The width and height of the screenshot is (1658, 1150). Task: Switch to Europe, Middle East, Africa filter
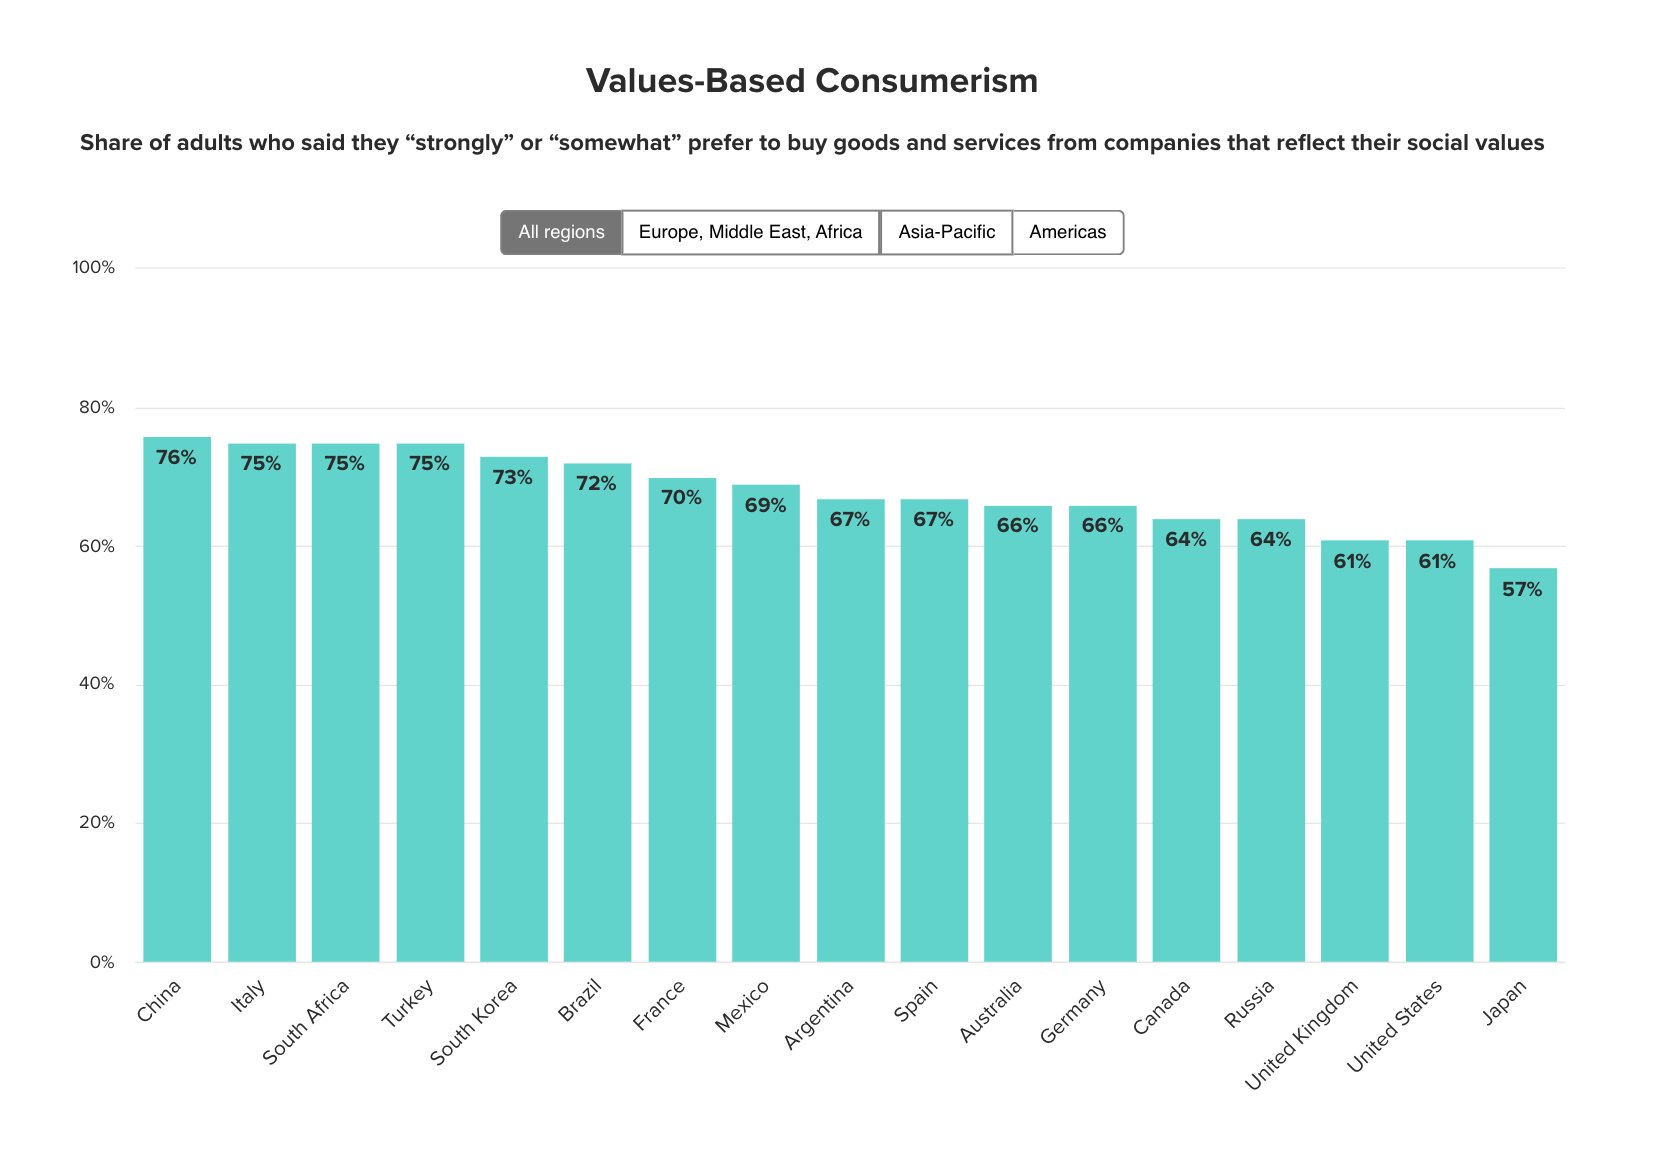pos(750,232)
